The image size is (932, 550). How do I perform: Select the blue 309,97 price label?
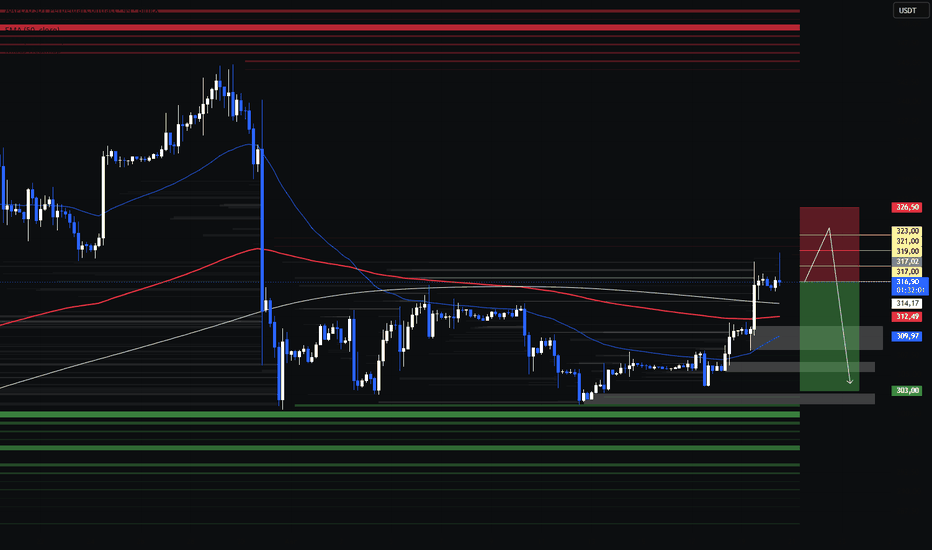[x=906, y=337]
